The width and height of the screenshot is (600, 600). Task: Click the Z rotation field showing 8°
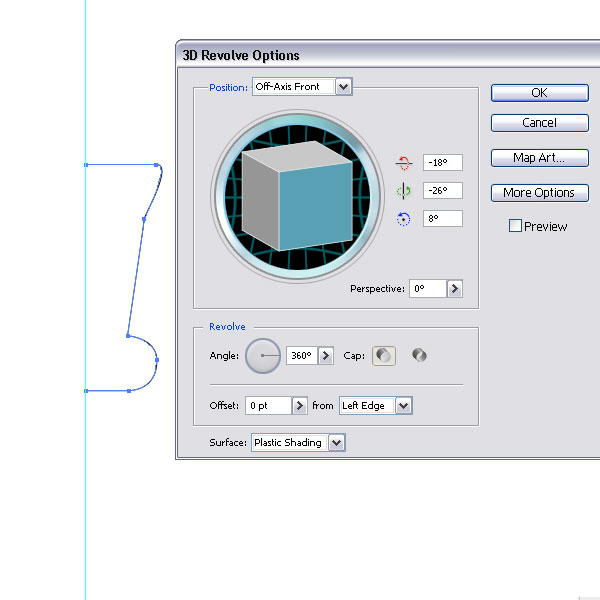443,218
